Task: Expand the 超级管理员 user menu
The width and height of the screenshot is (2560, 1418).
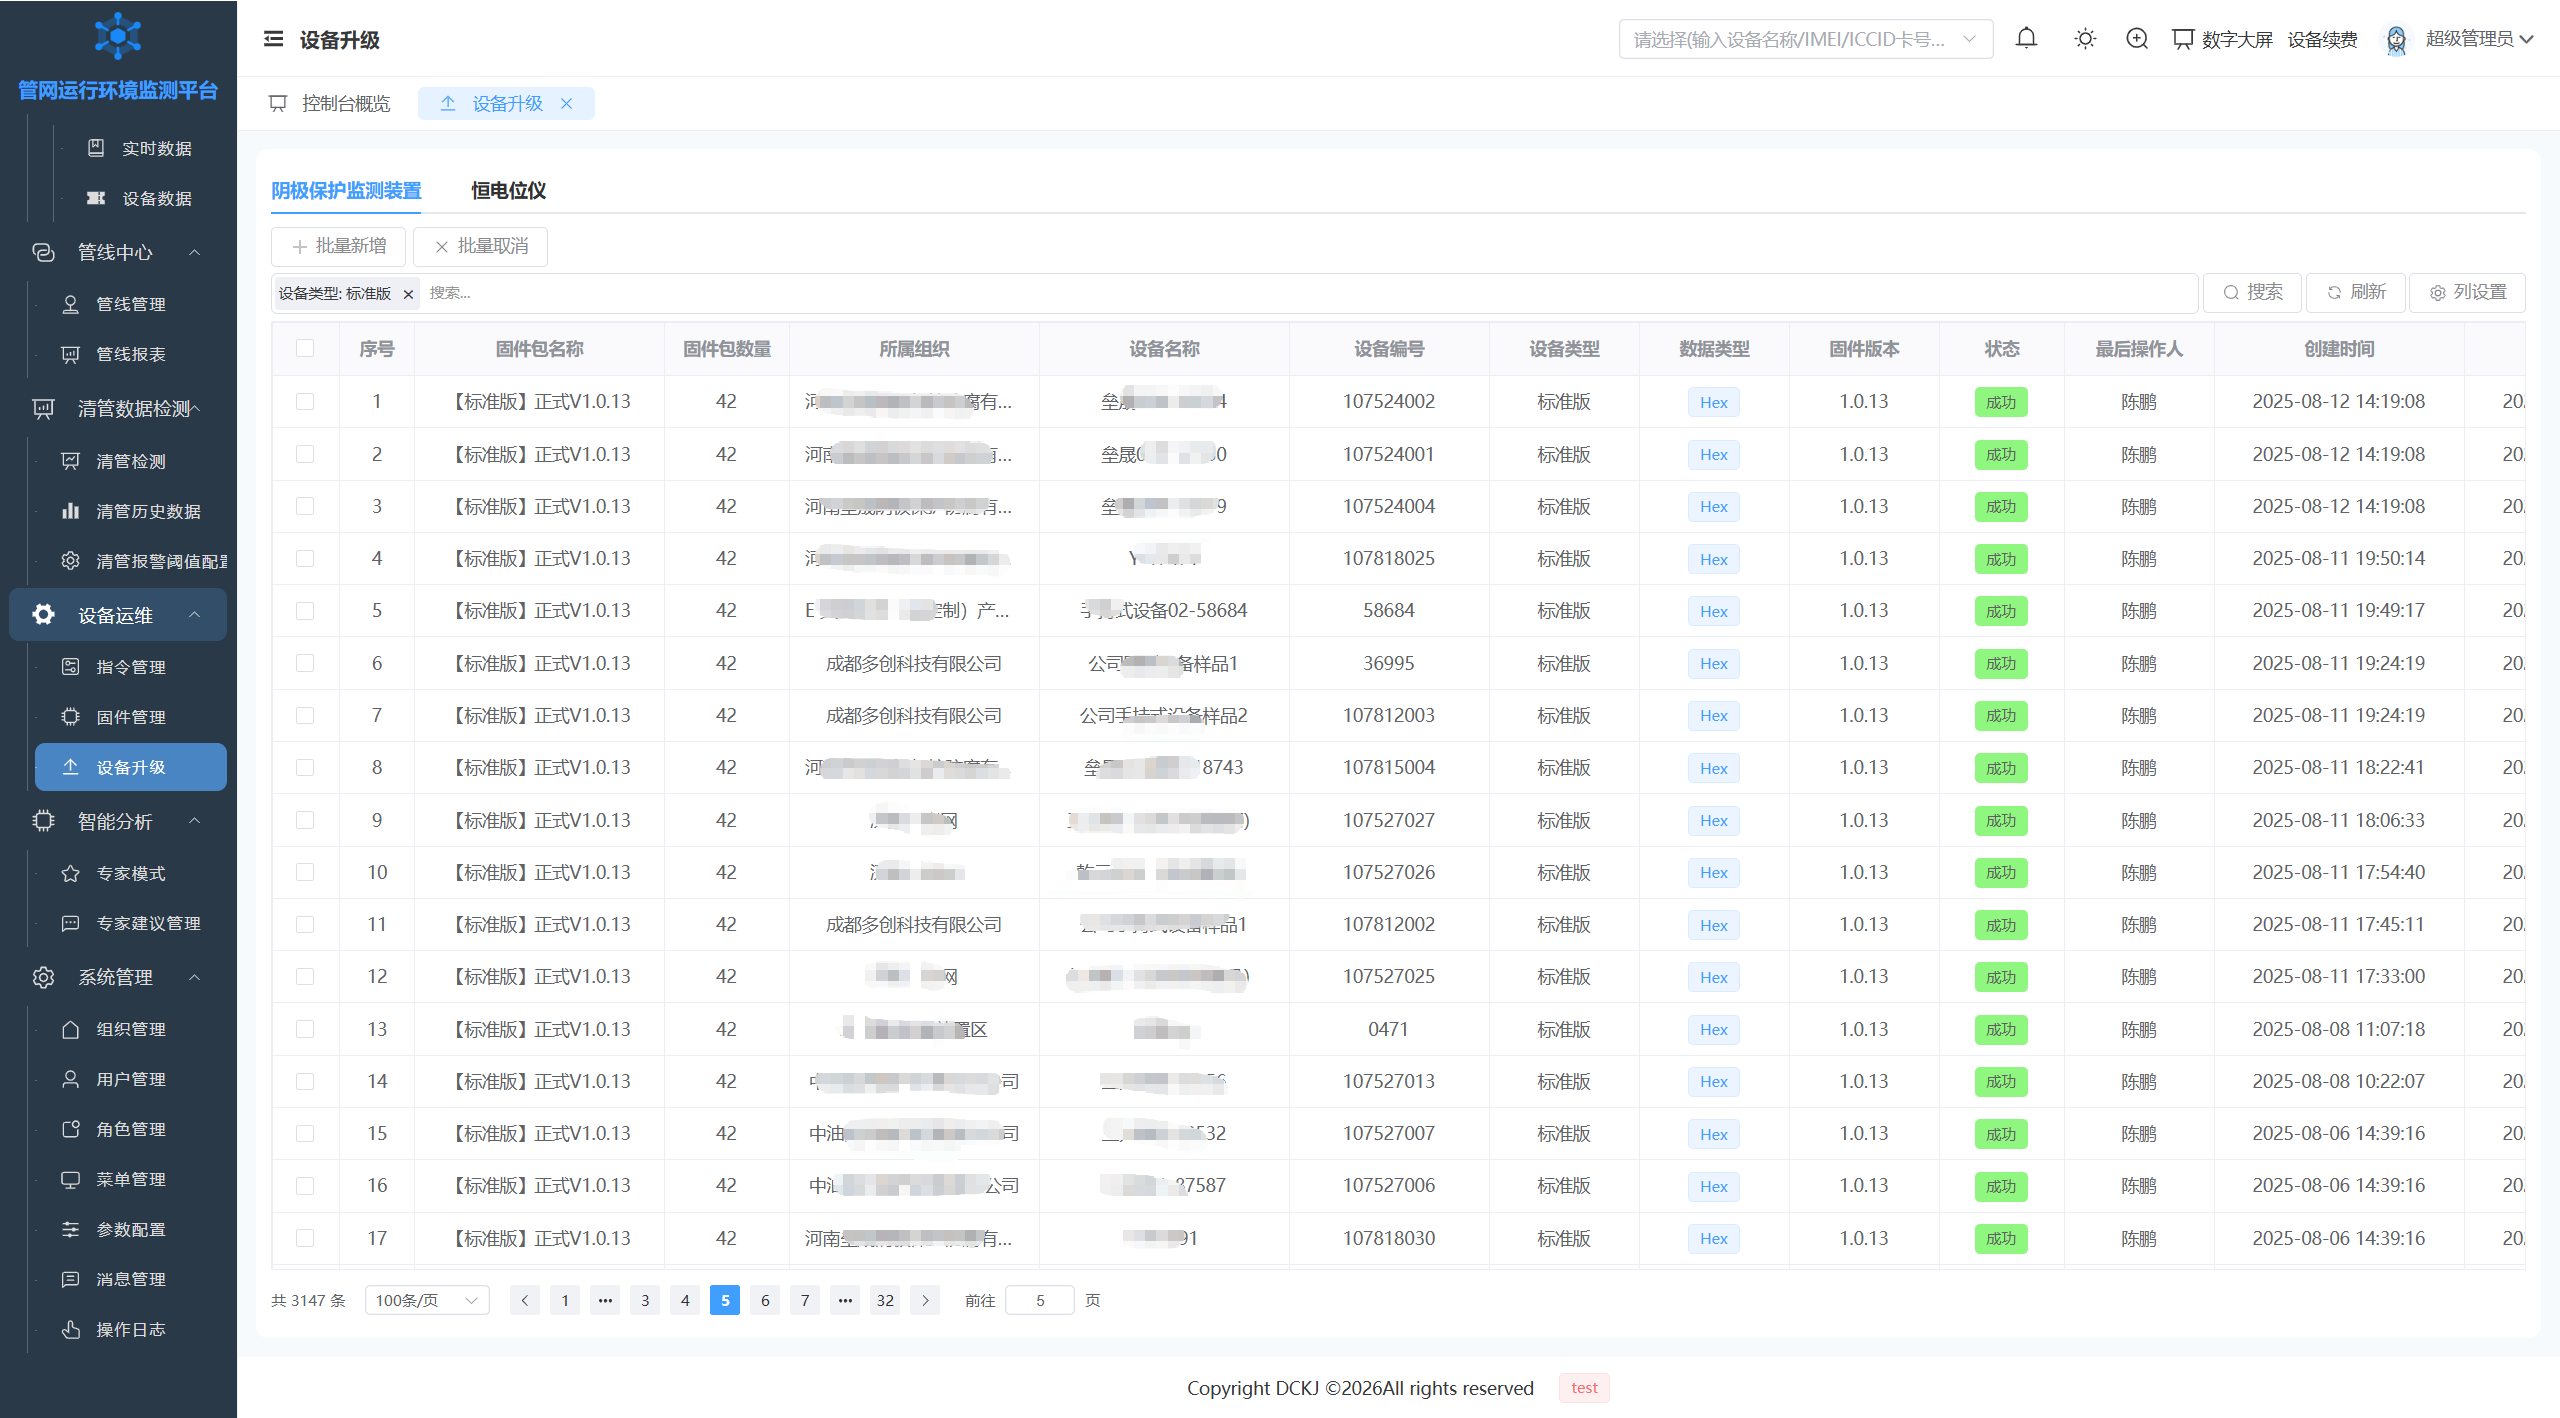Action: pyautogui.click(x=2479, y=39)
